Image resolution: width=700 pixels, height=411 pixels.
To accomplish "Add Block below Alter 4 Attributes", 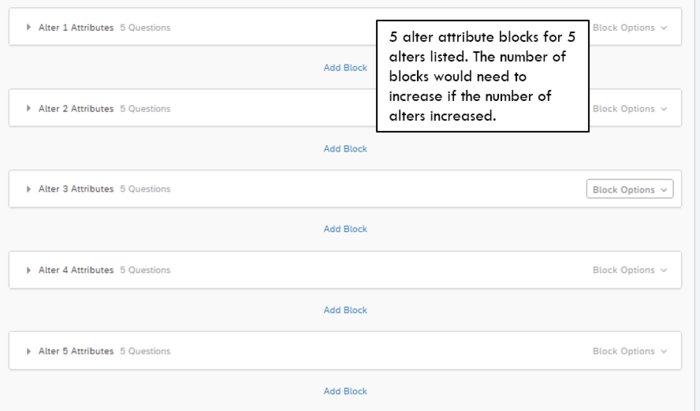I will (345, 310).
